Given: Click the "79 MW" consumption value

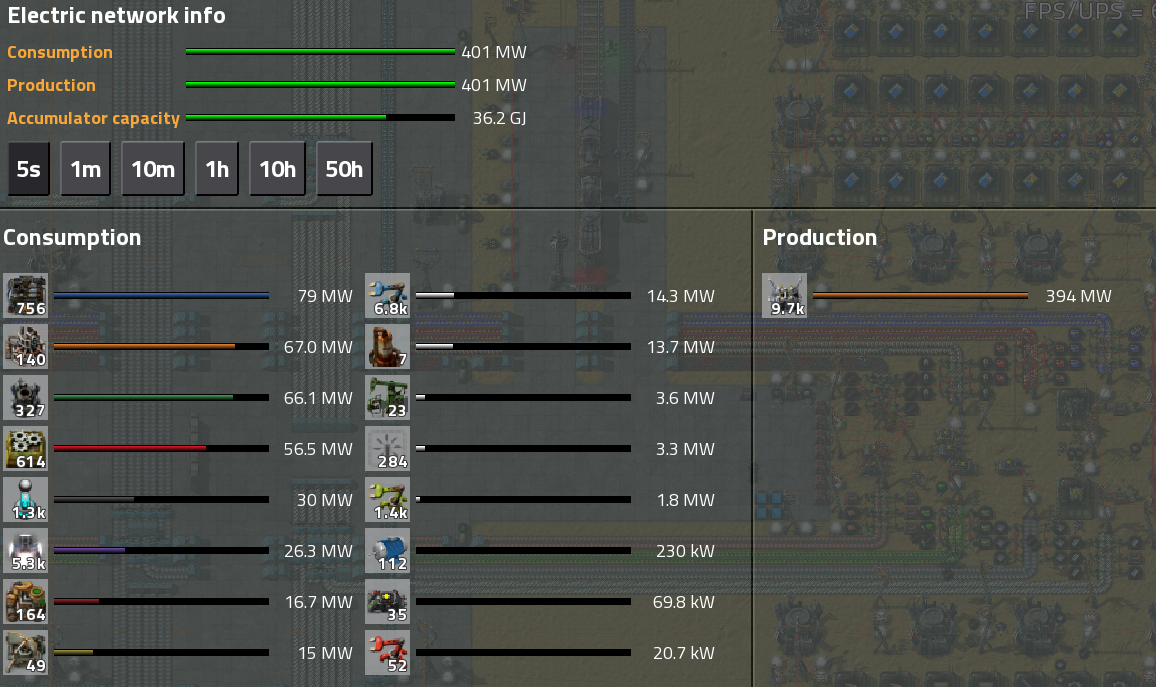Looking at the screenshot, I should click(325, 296).
